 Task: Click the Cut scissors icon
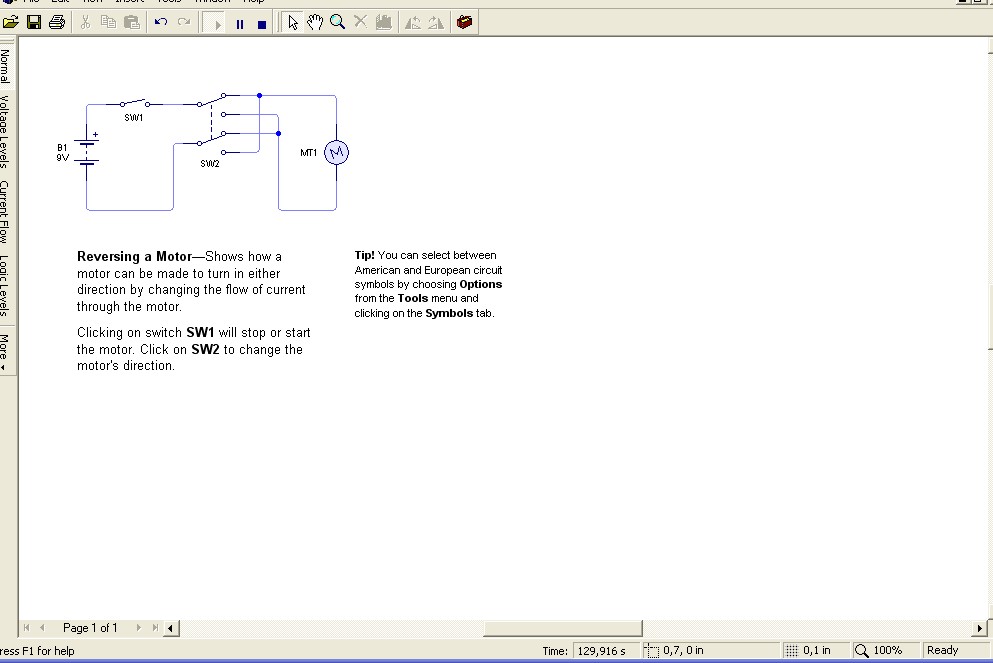[x=85, y=23]
